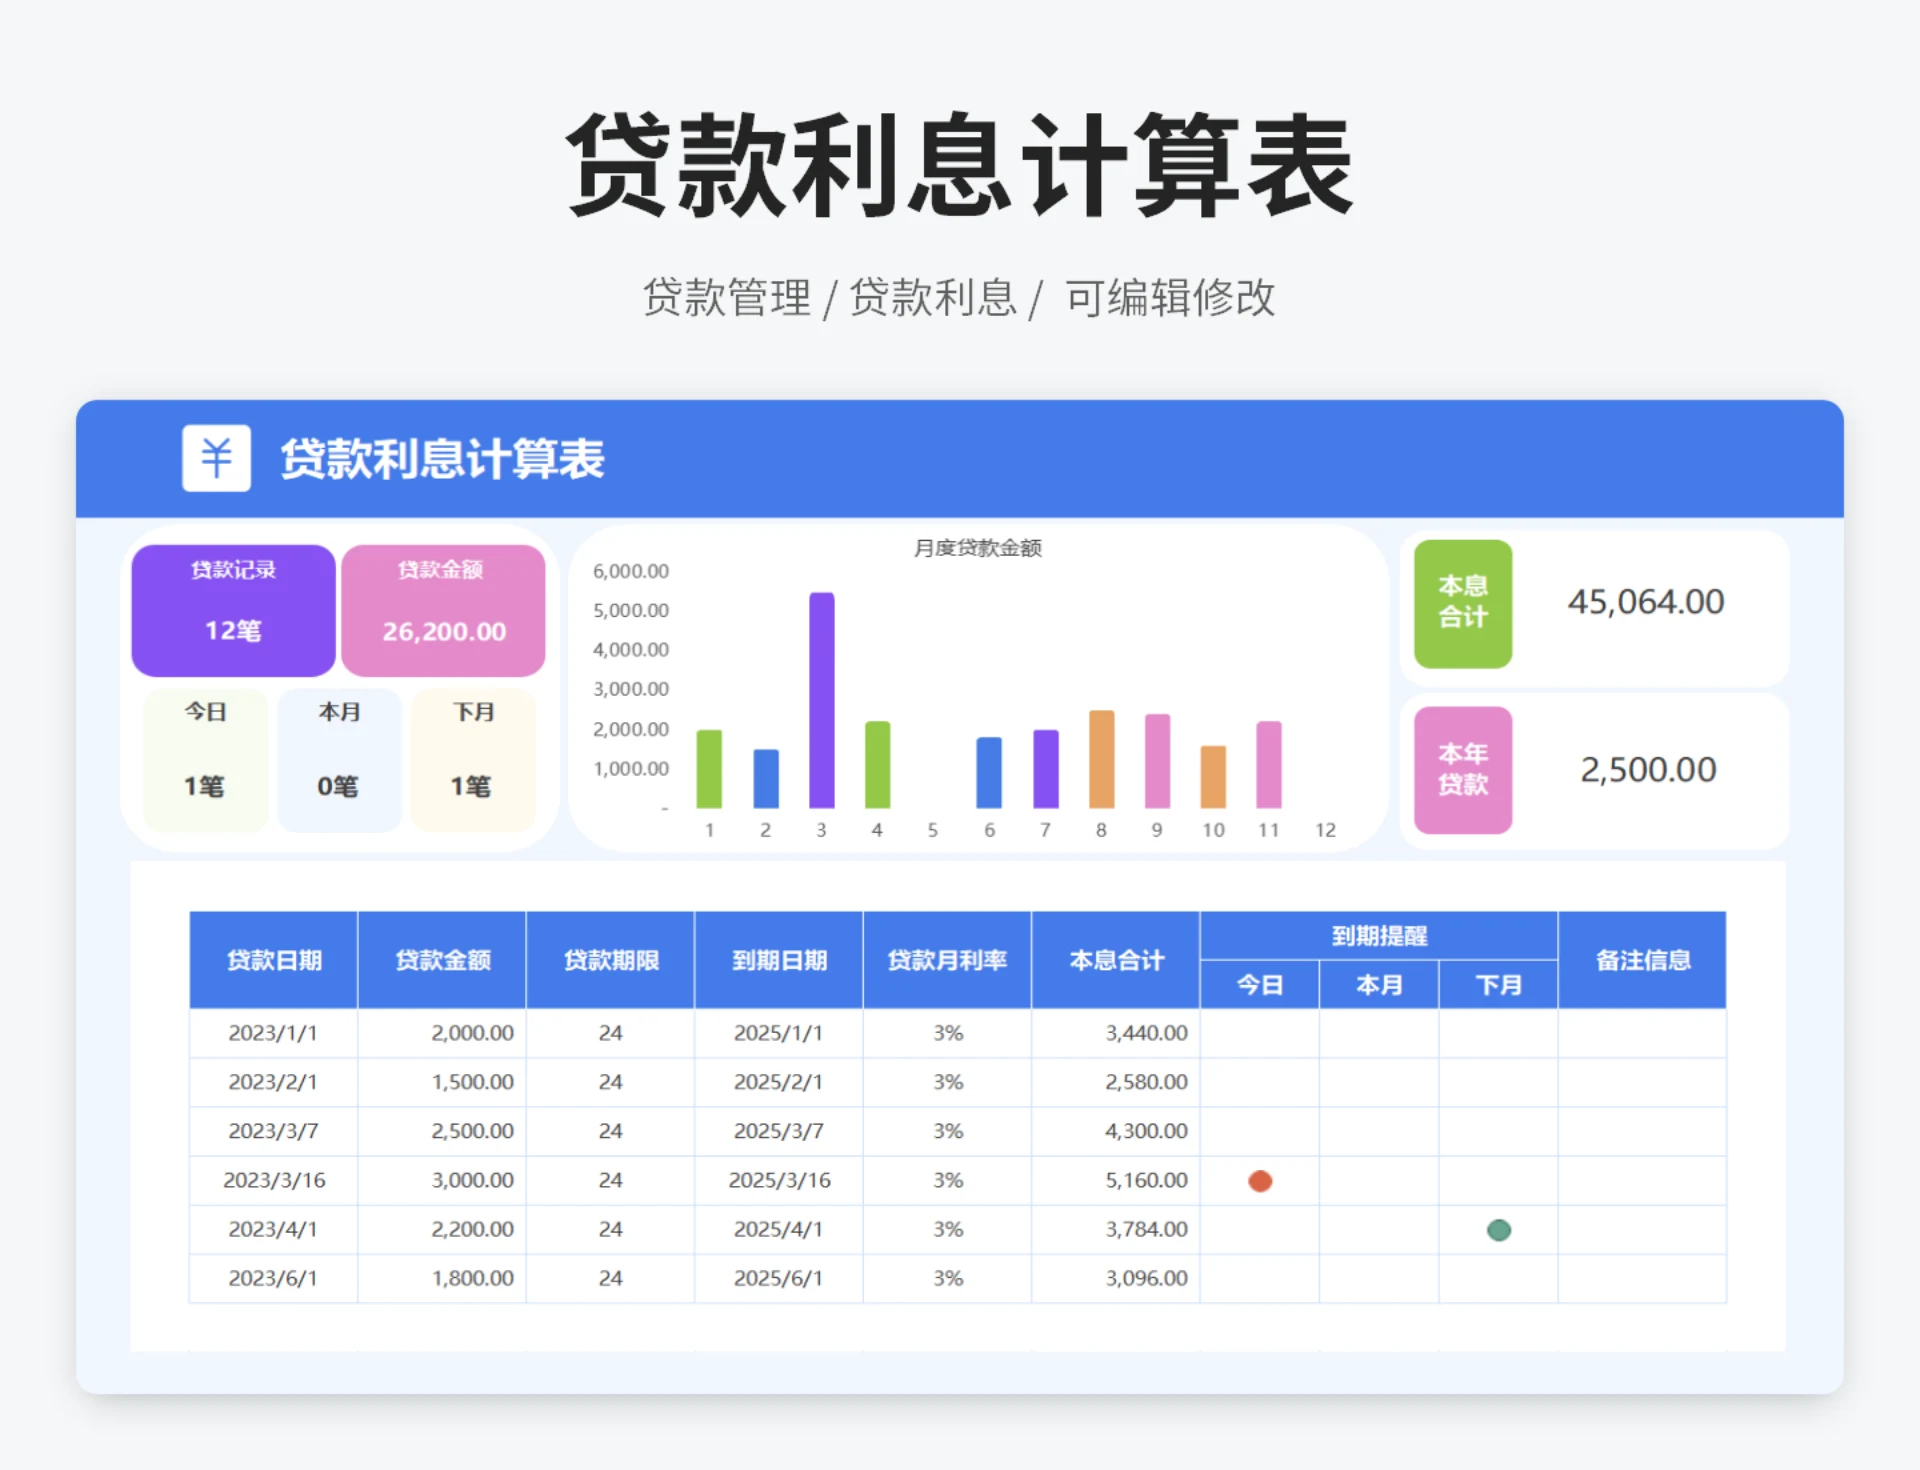Click the 本年贷款 pink badge

(x=1462, y=771)
